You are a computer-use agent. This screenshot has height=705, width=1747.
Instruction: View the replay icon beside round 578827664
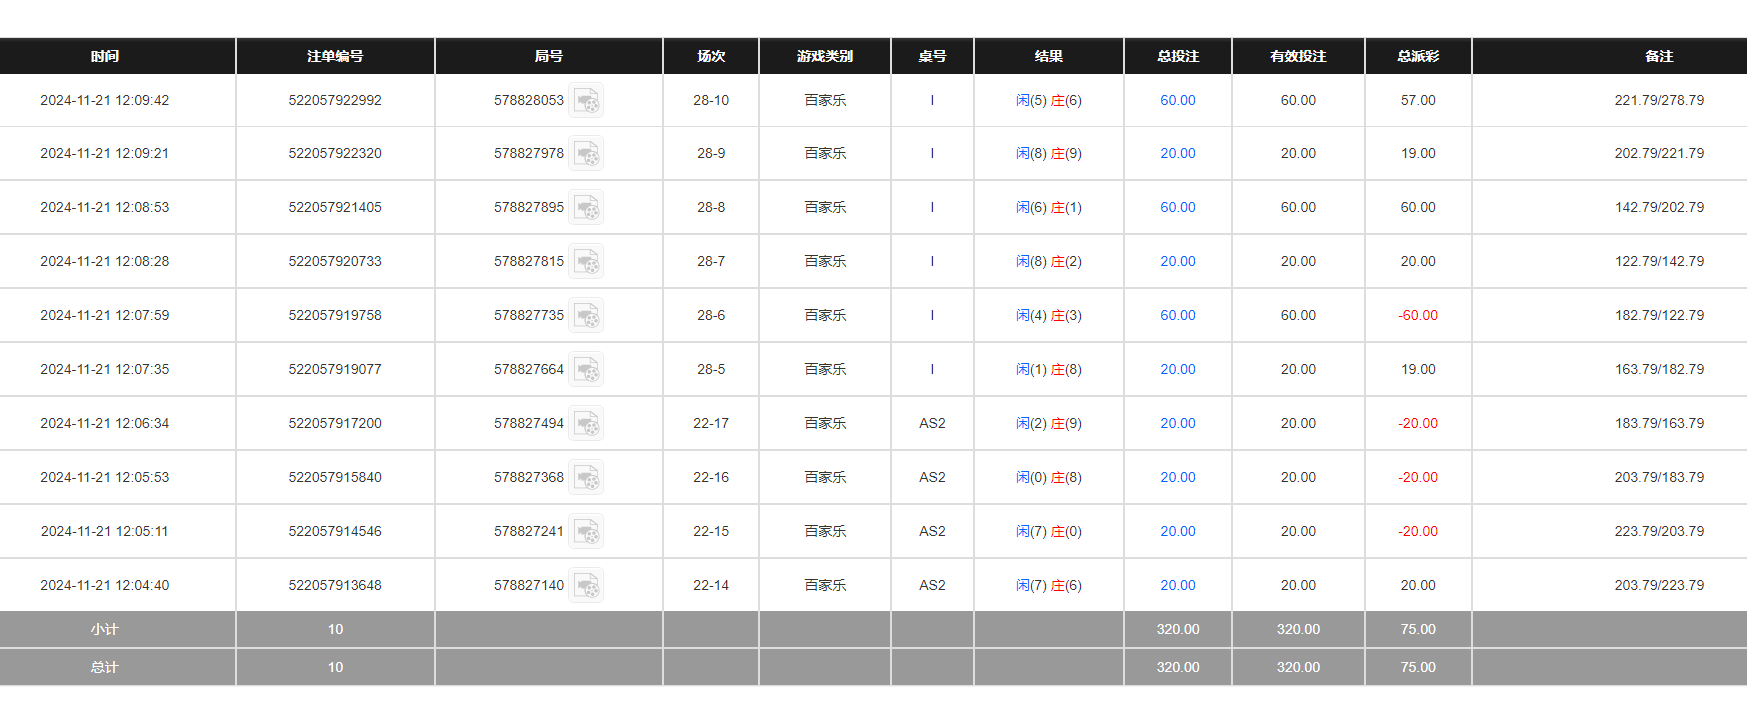click(x=586, y=370)
